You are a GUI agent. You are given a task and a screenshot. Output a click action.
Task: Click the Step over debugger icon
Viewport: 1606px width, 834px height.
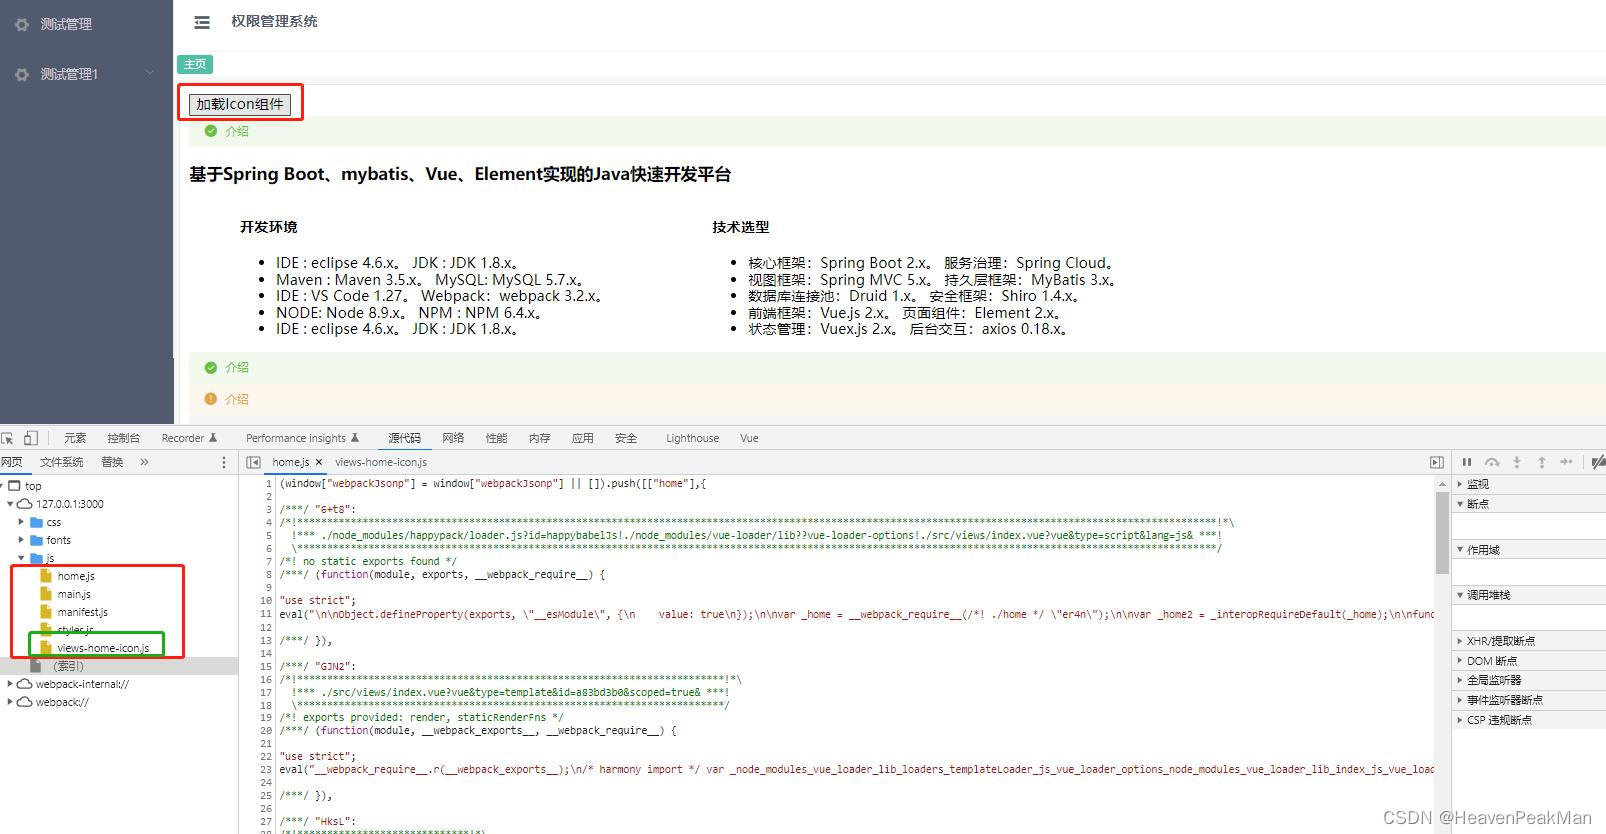[x=1492, y=462]
